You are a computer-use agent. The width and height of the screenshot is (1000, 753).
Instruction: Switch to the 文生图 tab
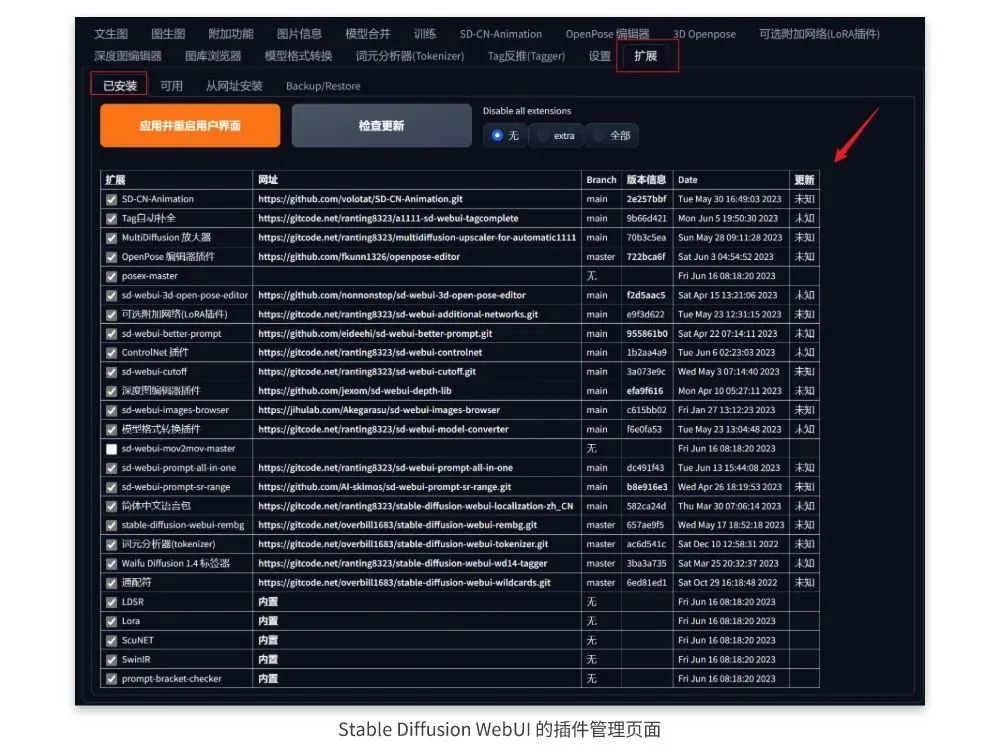click(x=111, y=34)
